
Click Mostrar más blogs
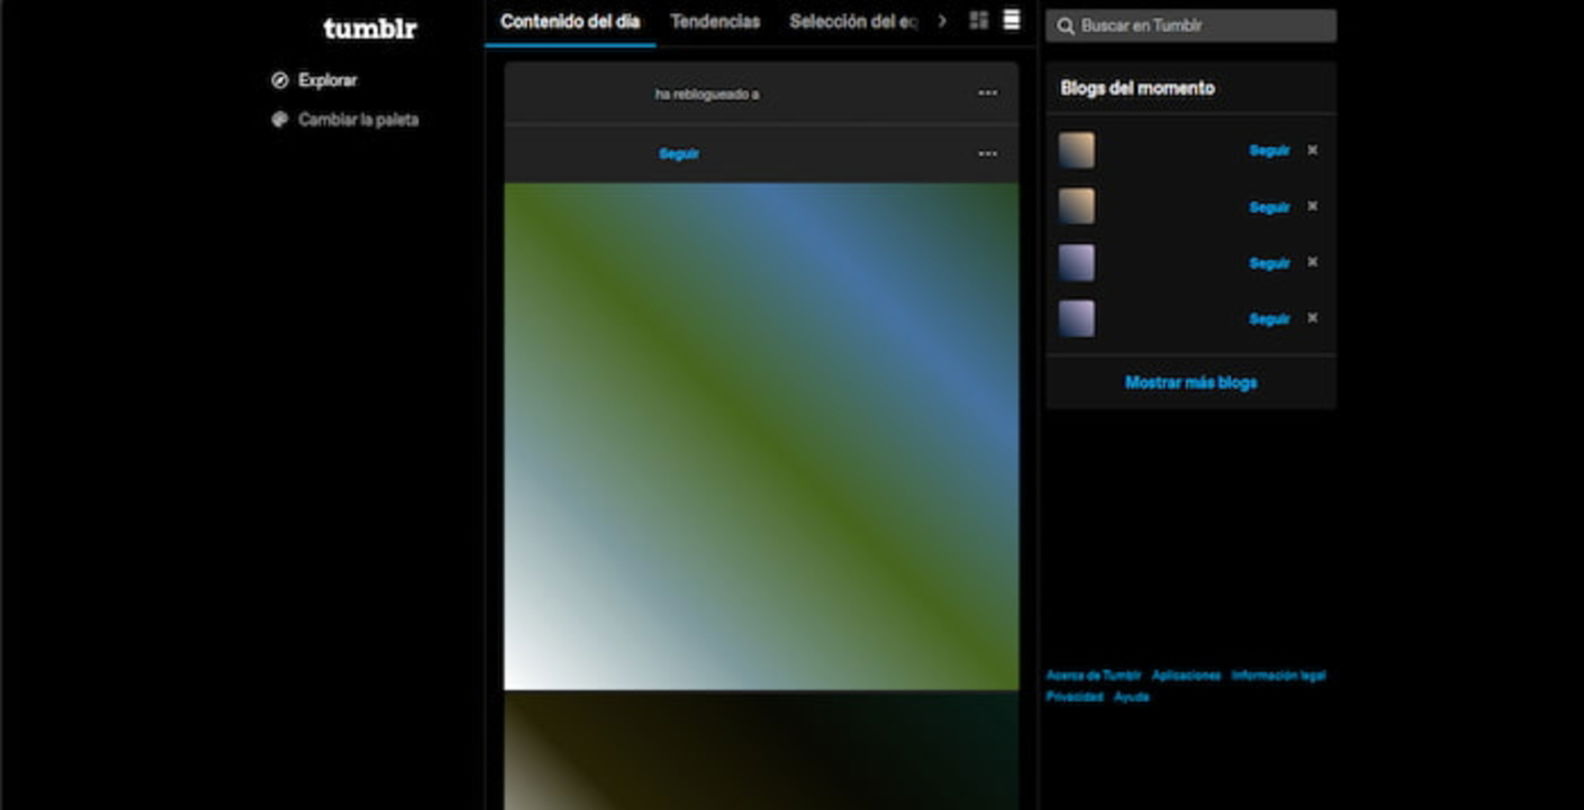pyautogui.click(x=1191, y=382)
